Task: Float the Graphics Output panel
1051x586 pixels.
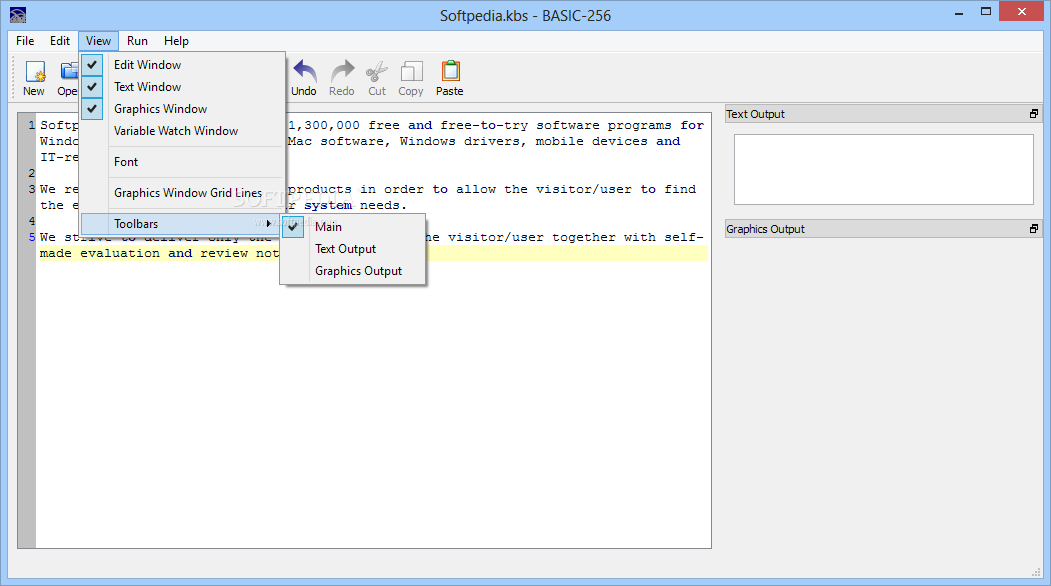Action: point(1034,229)
